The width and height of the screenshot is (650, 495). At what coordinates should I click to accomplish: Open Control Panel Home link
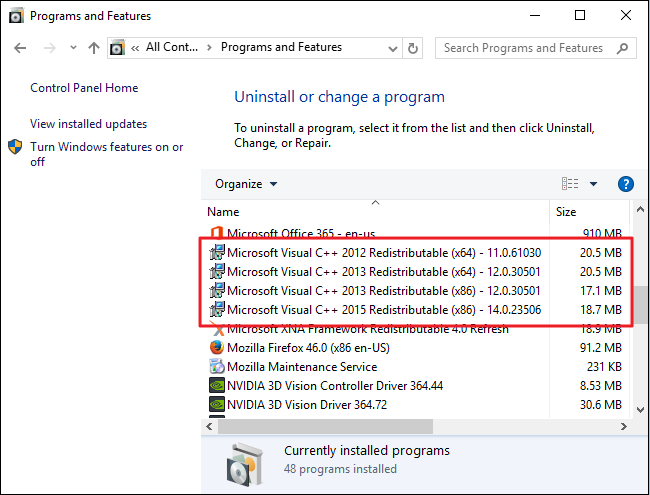point(84,88)
